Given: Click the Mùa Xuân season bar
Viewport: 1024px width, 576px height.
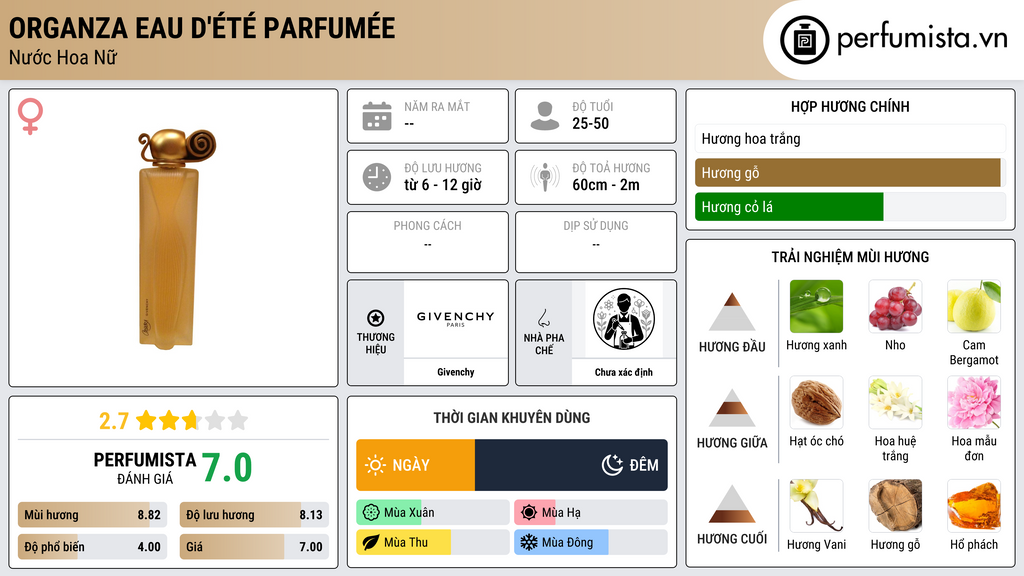Looking at the screenshot, I should tap(432, 513).
